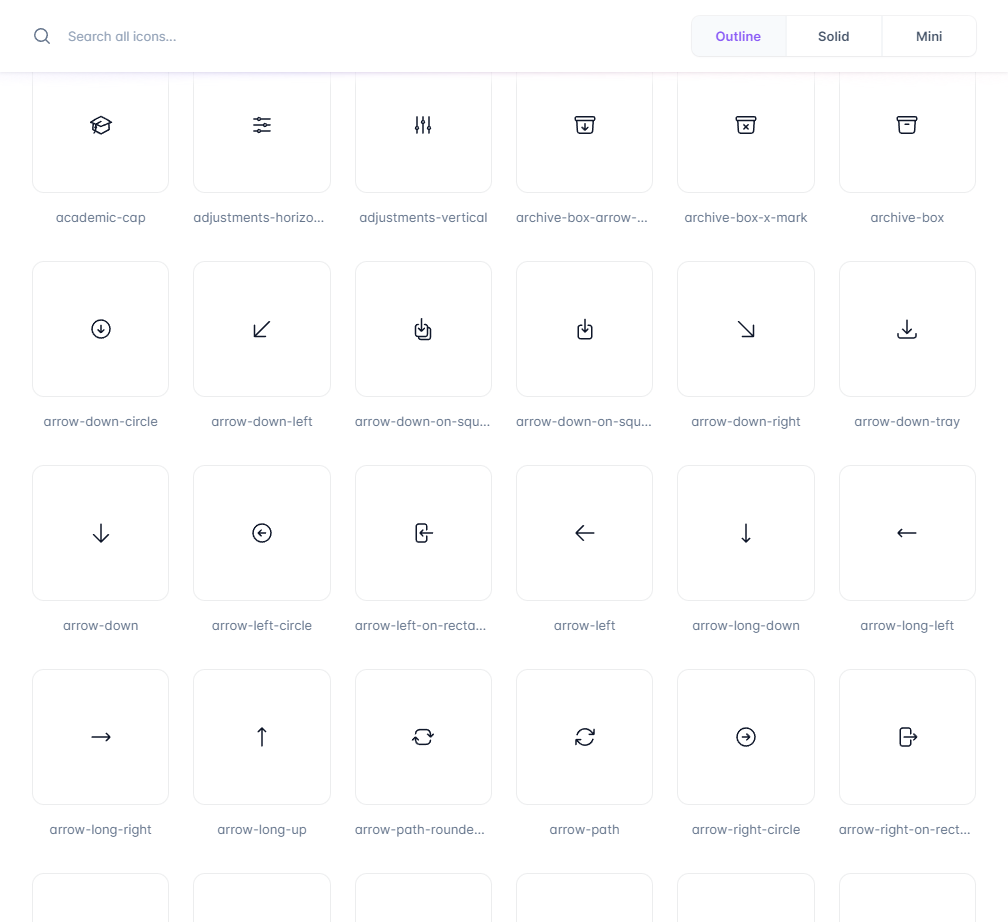Select the arrow-down-right icon
The height and width of the screenshot is (922, 1008).
[745, 329]
